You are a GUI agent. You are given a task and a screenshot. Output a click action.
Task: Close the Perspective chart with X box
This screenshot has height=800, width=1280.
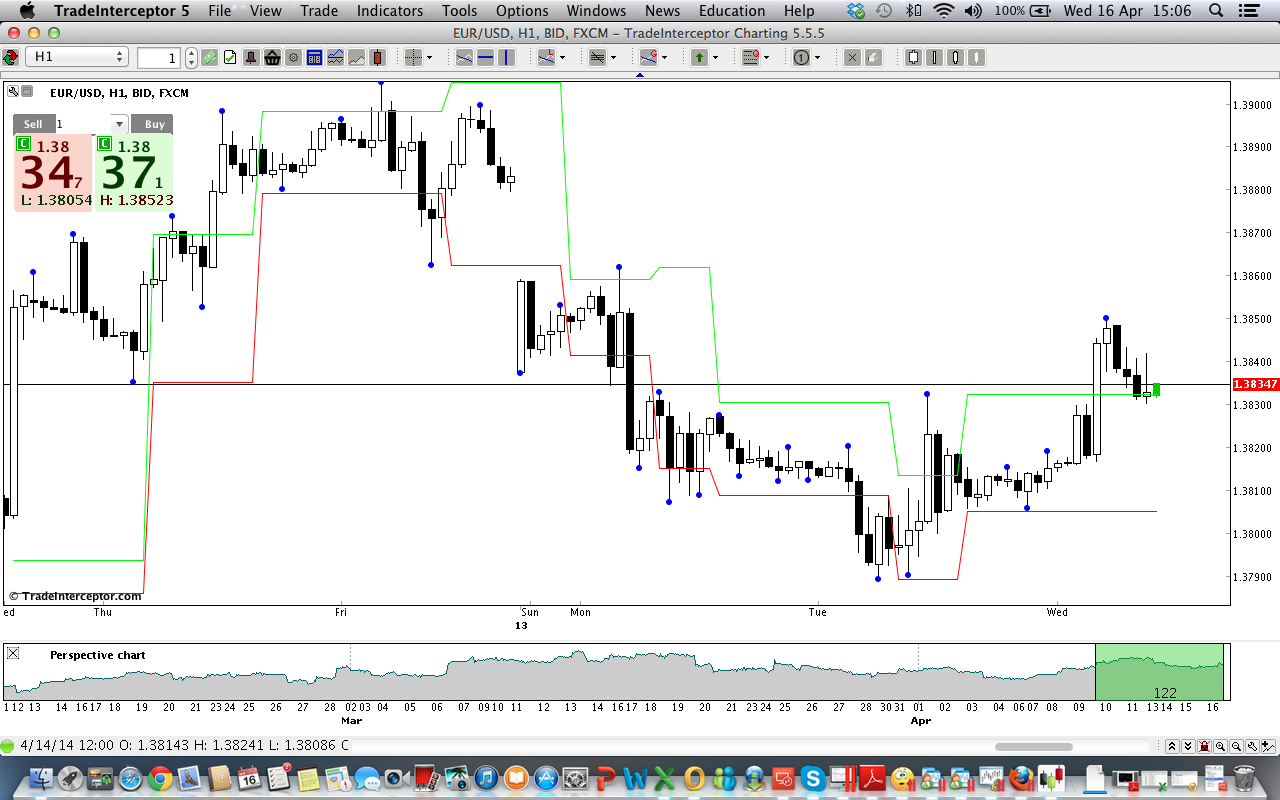coord(13,653)
